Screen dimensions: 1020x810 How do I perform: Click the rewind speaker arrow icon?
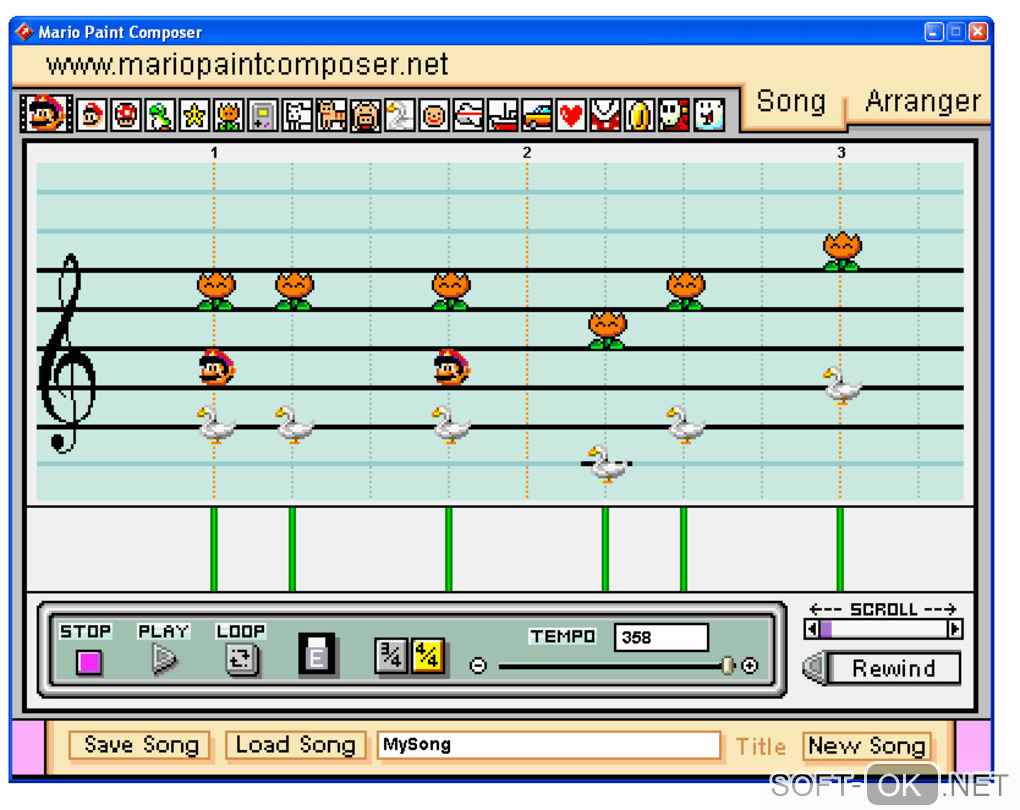tap(814, 668)
